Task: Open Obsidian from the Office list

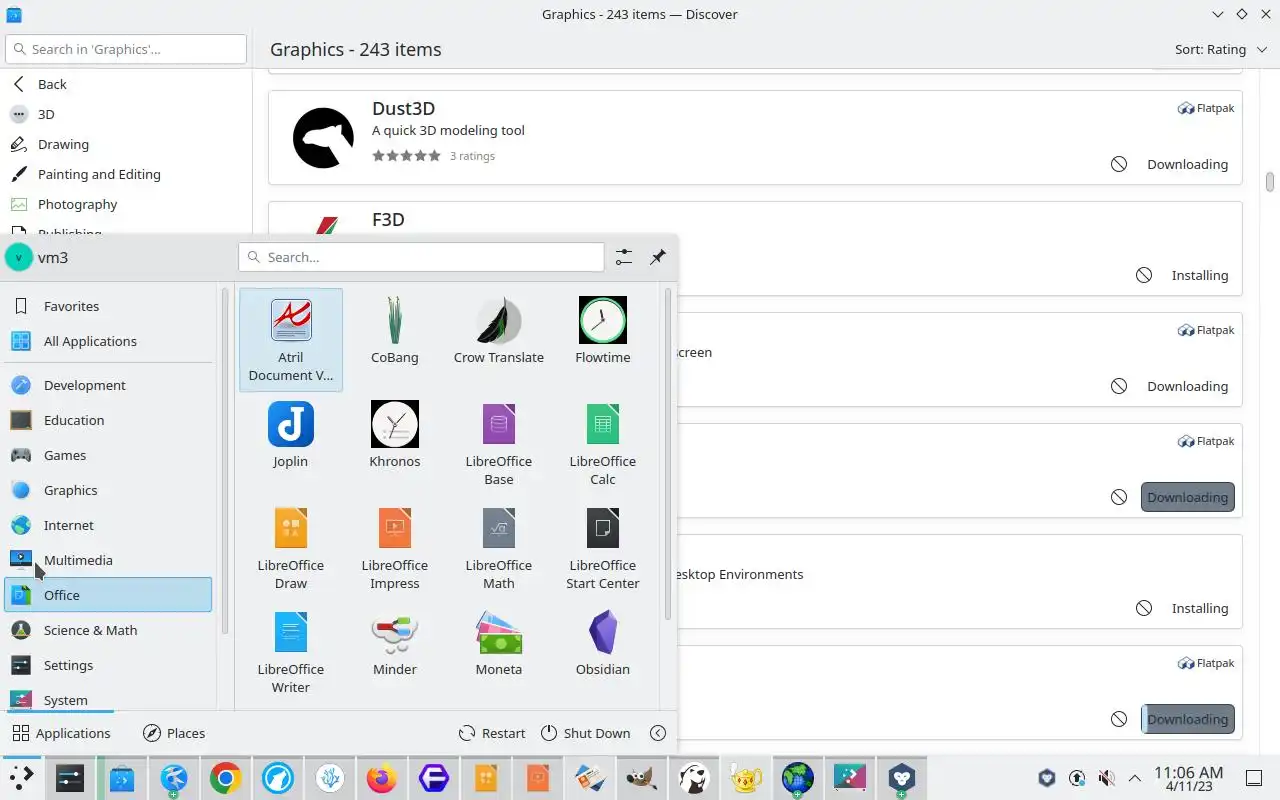Action: pyautogui.click(x=603, y=652)
